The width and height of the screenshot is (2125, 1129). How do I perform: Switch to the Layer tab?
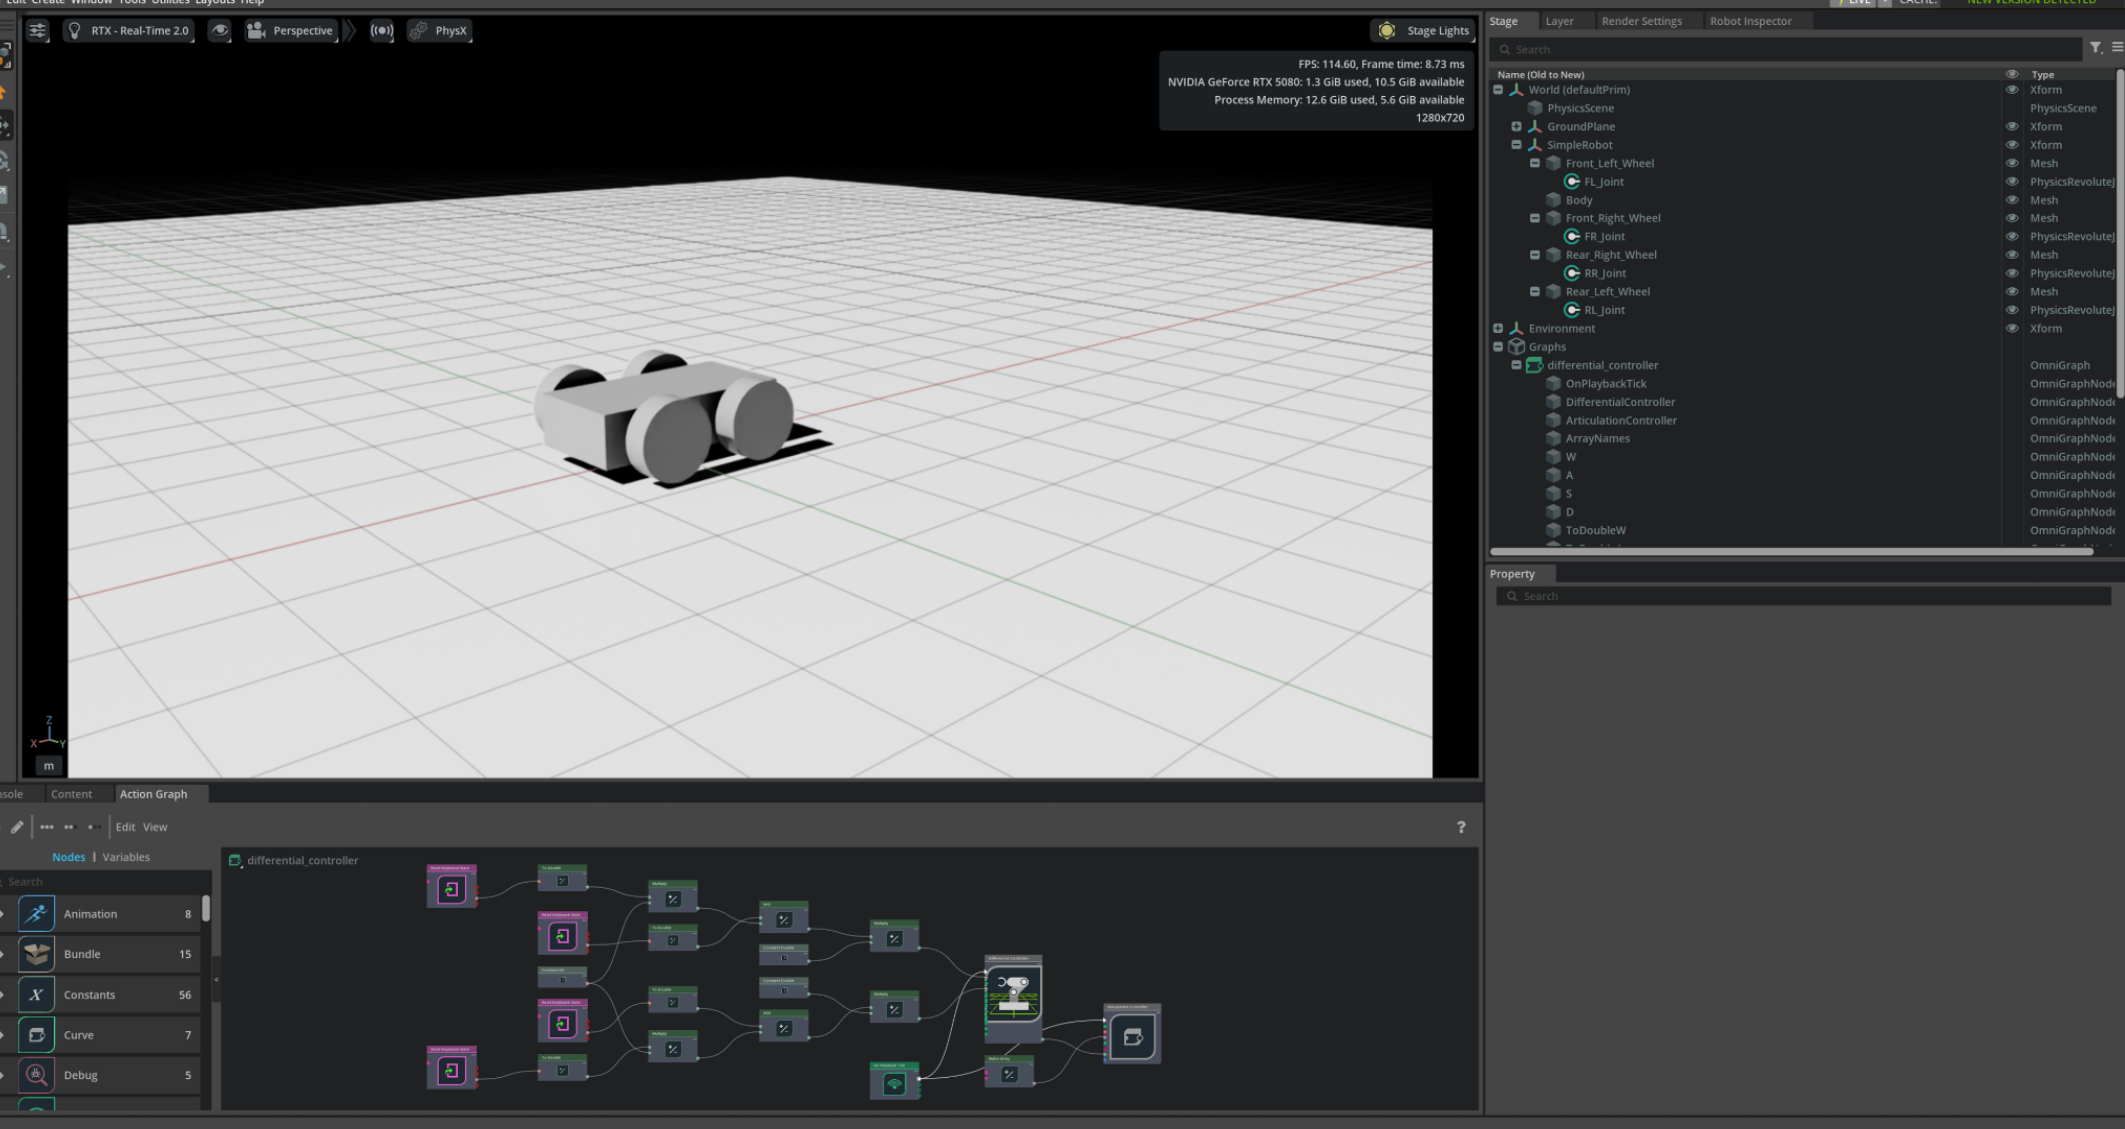(1559, 21)
